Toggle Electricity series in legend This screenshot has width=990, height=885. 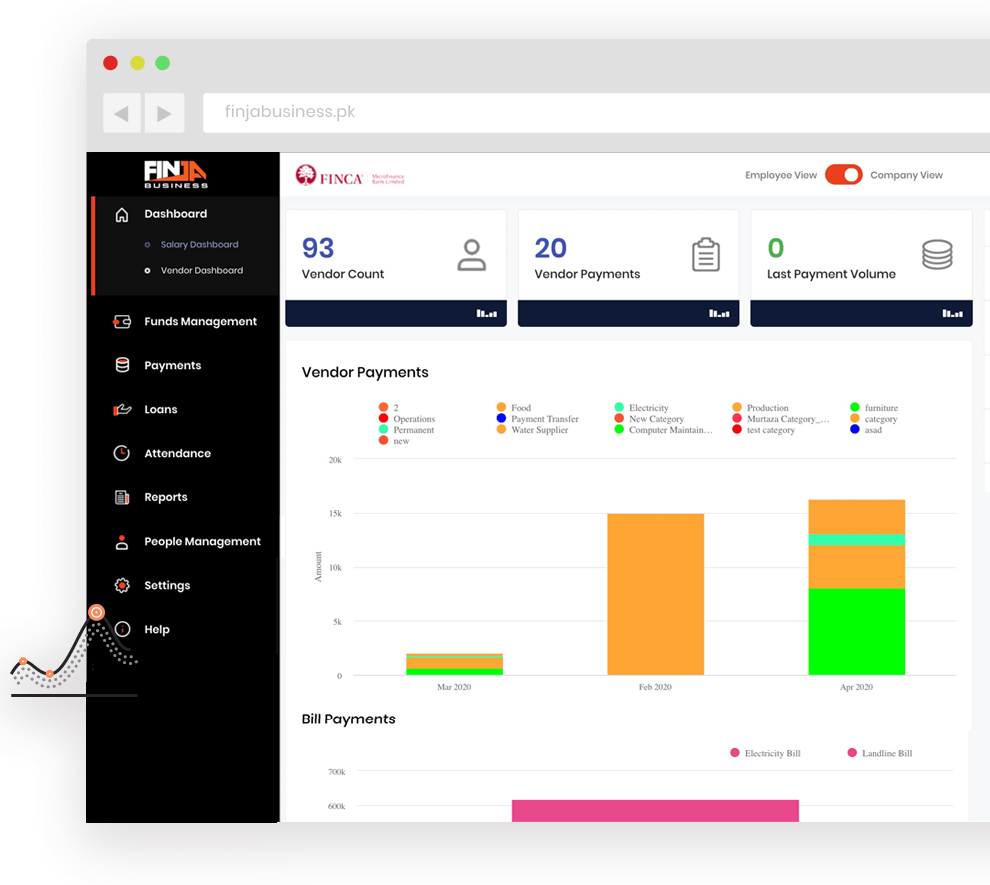tap(641, 407)
